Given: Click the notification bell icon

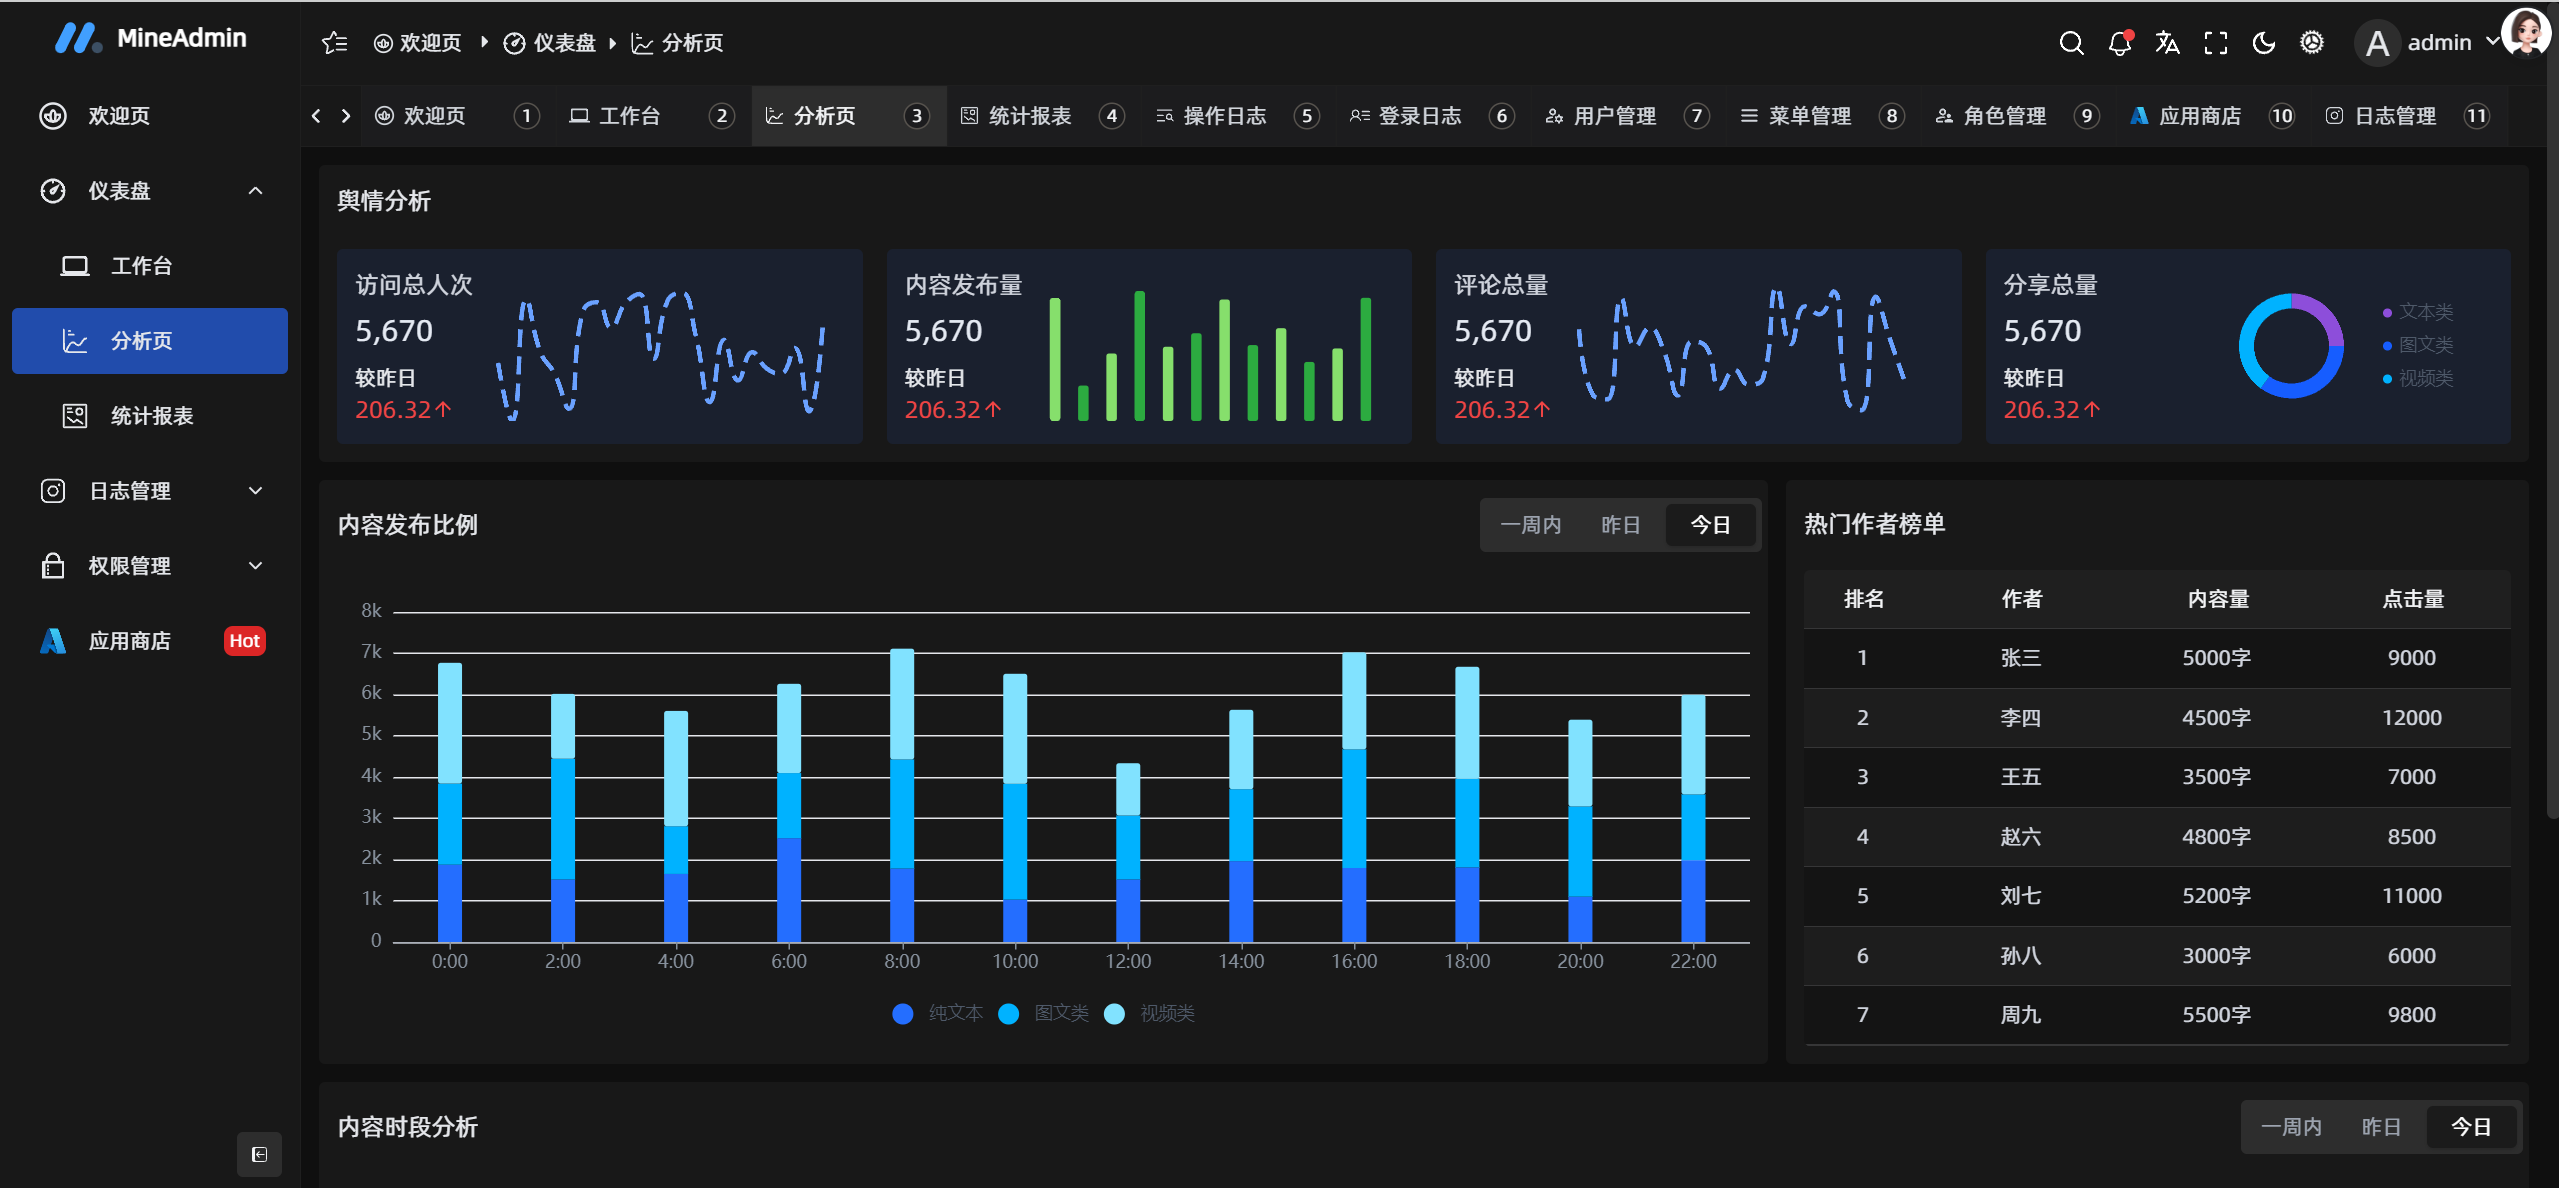Looking at the screenshot, I should pos(2119,42).
